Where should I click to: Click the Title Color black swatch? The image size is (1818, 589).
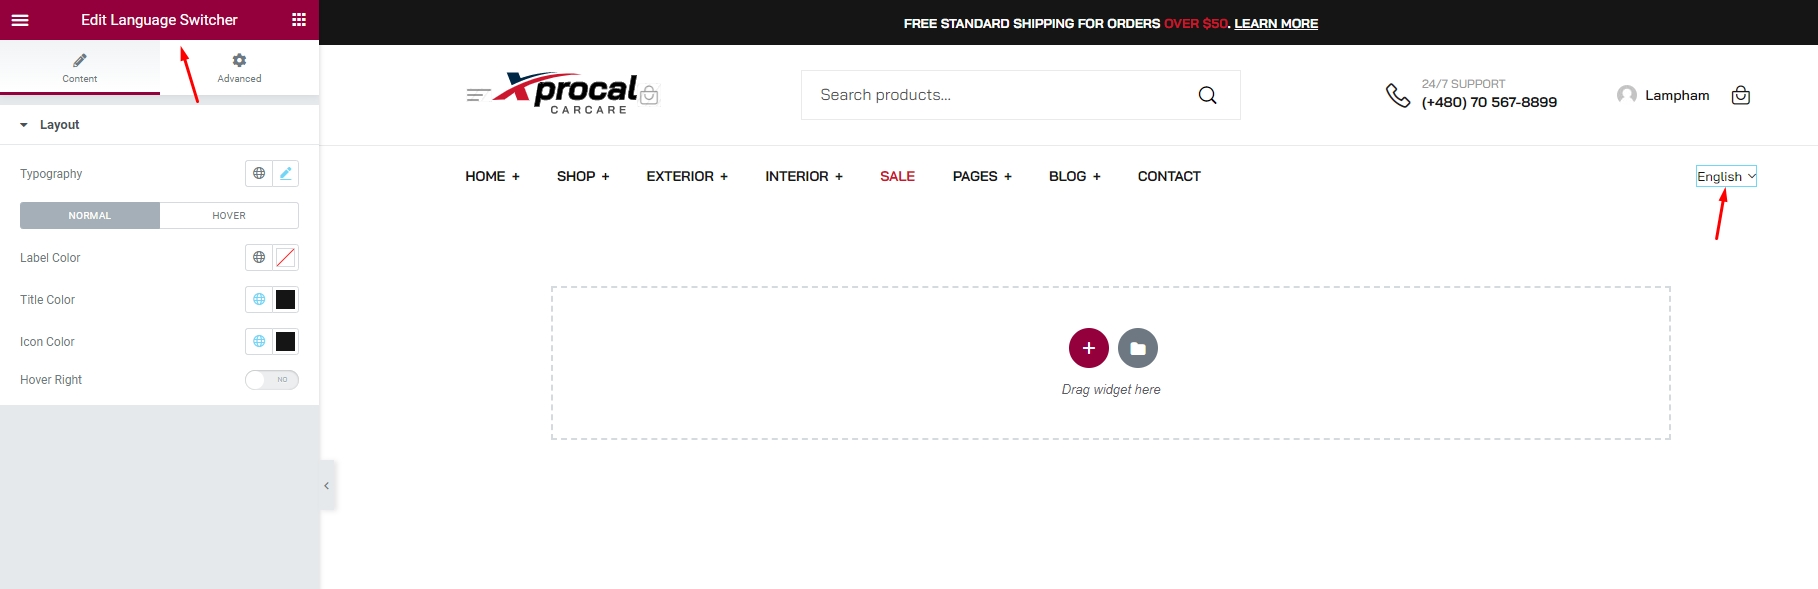286,299
